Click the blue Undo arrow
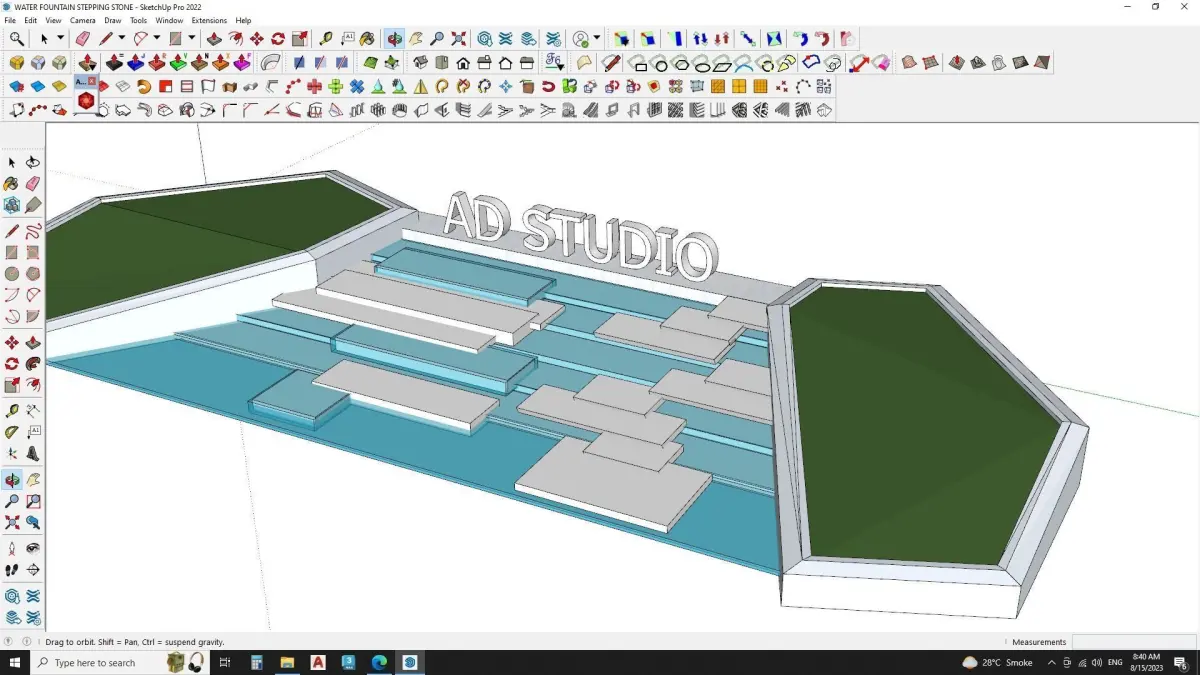1200x675 pixels. pos(803,39)
